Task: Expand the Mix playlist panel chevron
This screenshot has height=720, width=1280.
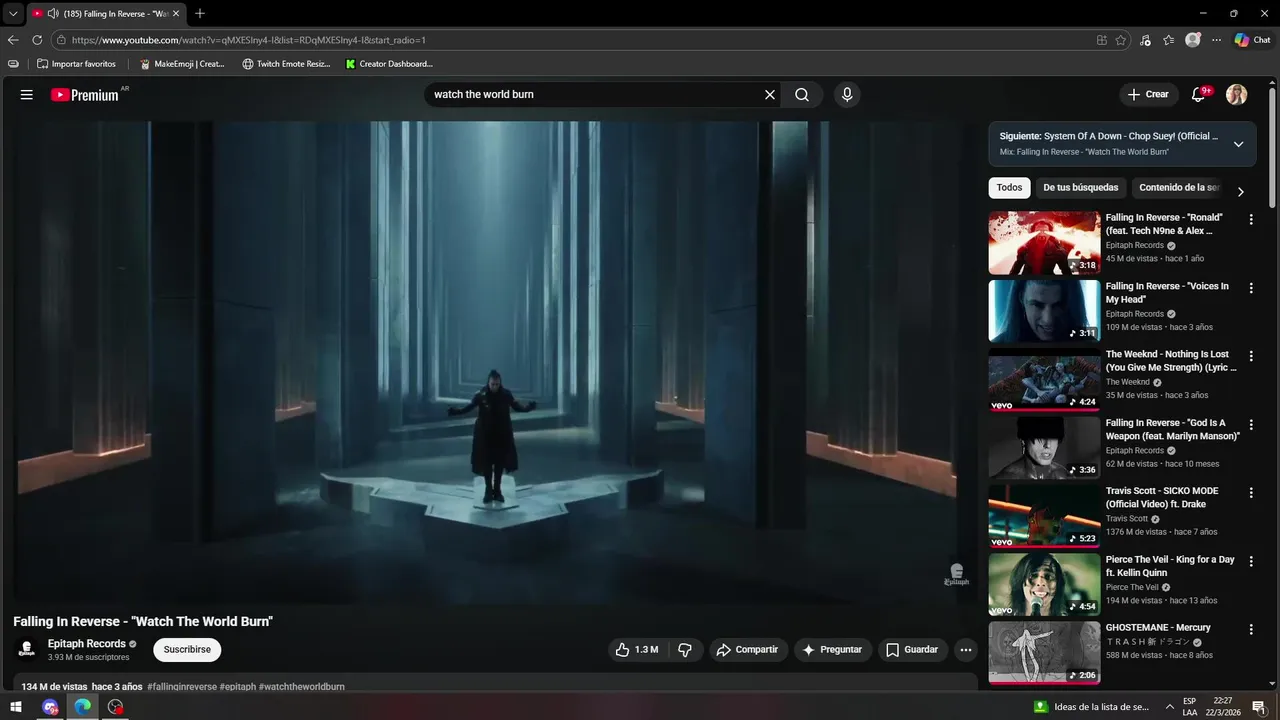Action: 1238,144
